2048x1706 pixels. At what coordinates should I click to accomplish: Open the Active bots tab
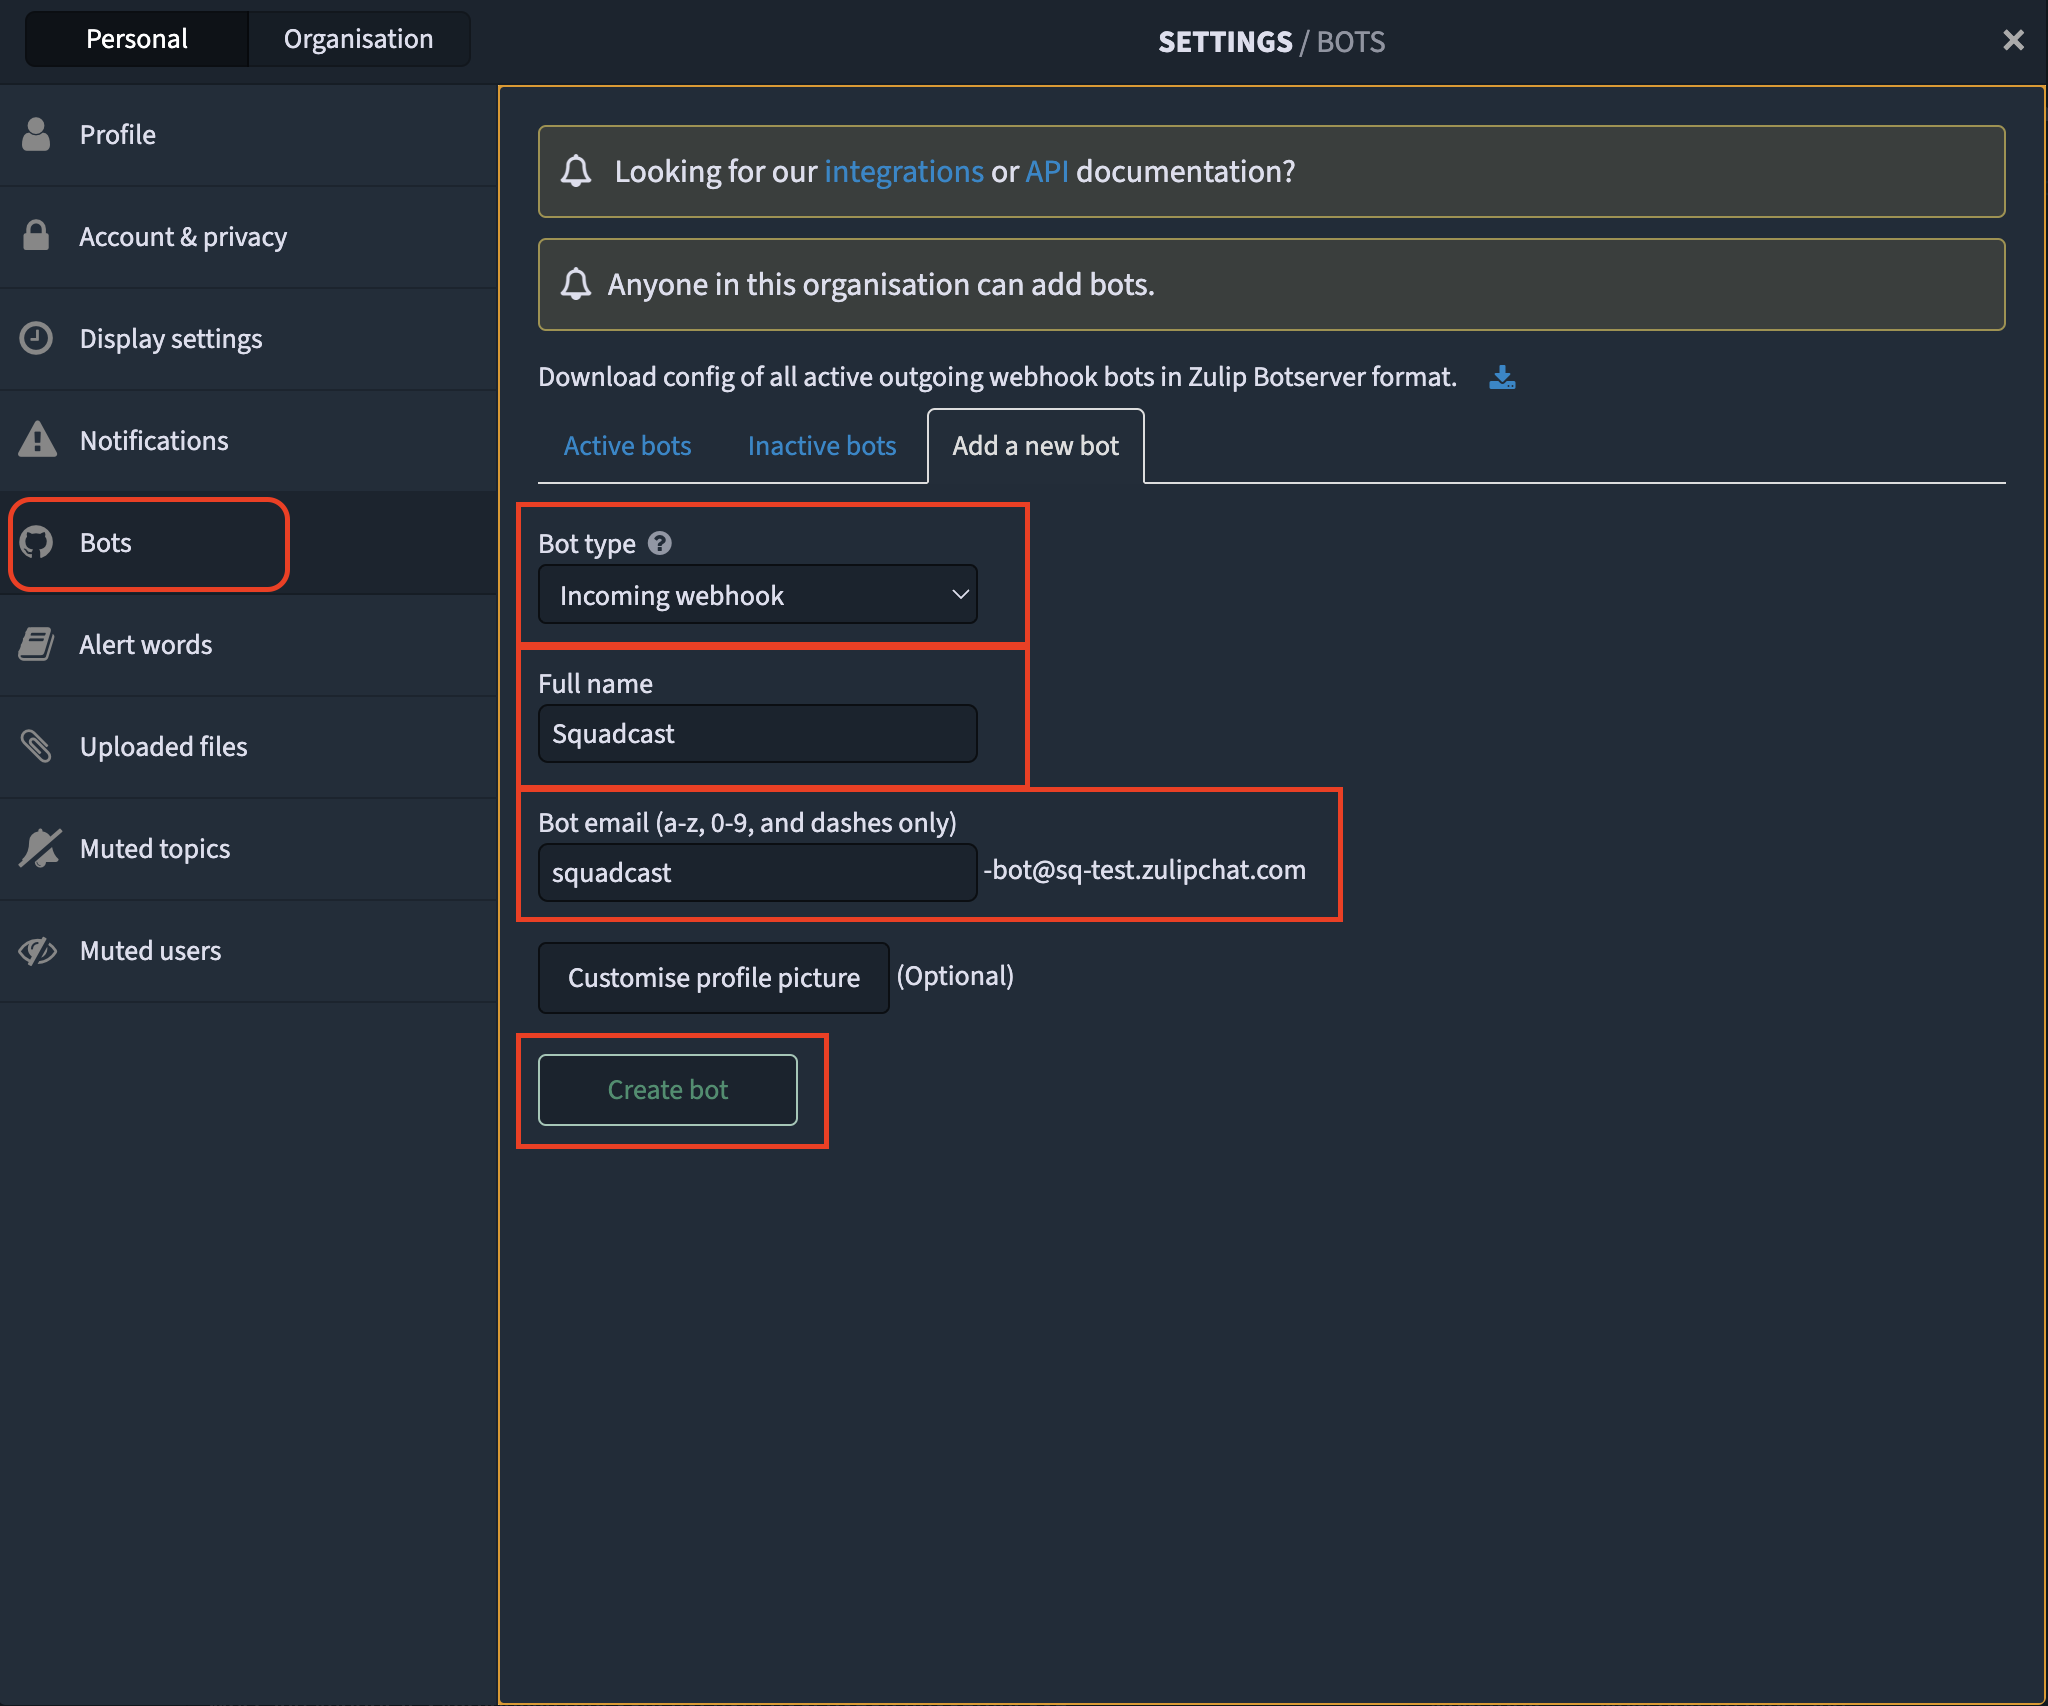627,446
